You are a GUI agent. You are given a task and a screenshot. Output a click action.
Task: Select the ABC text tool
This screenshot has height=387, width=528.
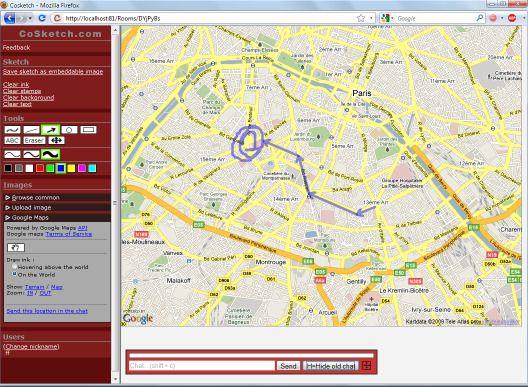[12, 140]
